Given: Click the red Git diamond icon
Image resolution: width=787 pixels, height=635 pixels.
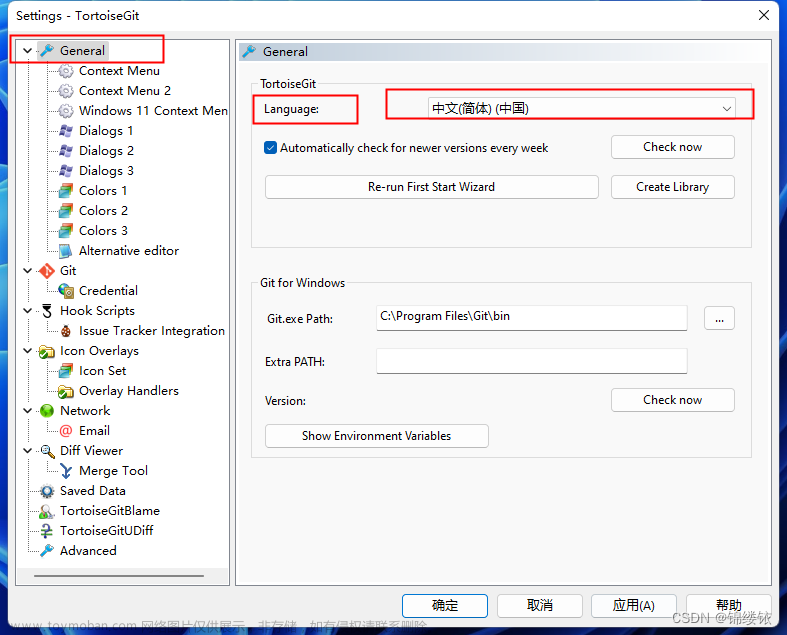Looking at the screenshot, I should coord(47,271).
